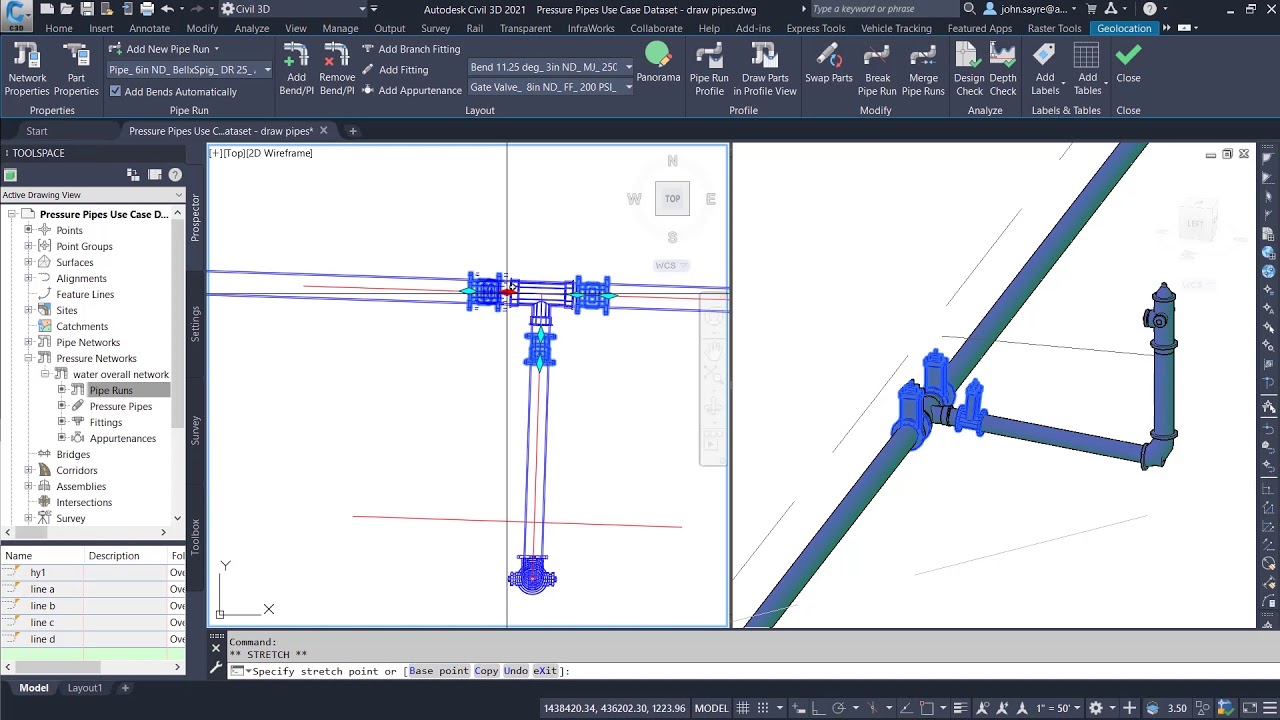Click the New drawing icon
This screenshot has height=720, width=1280.
click(49, 9)
